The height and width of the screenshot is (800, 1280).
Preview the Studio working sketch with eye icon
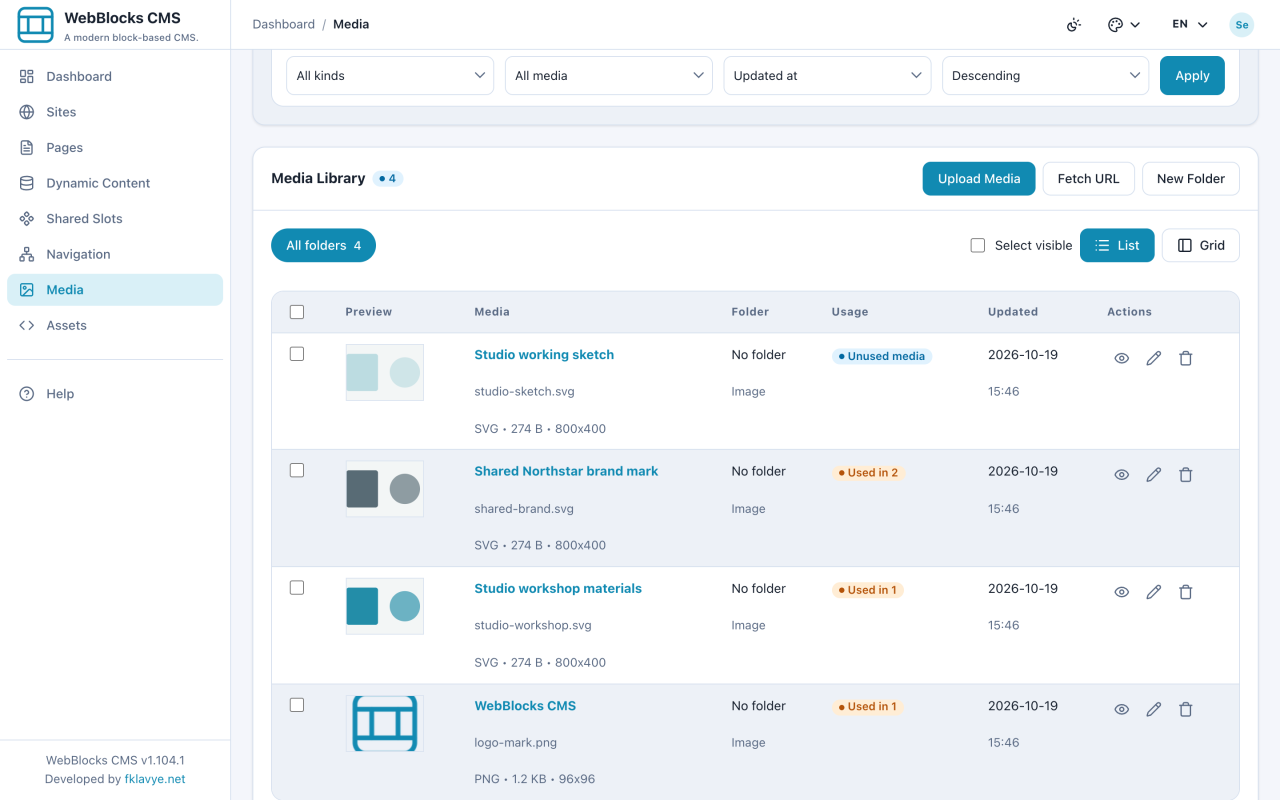click(x=1122, y=358)
